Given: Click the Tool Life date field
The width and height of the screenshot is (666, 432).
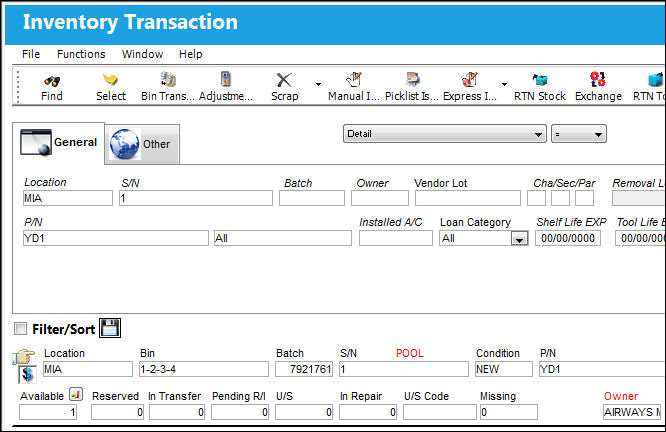Looking at the screenshot, I should point(641,238).
